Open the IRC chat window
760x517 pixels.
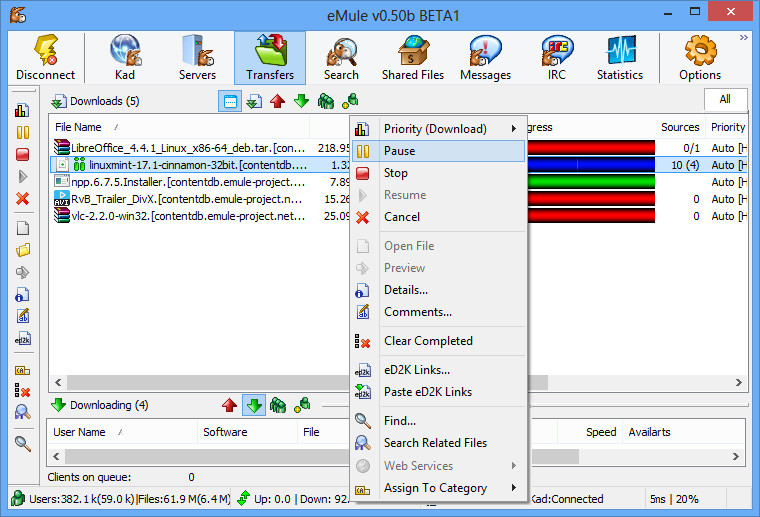click(557, 58)
